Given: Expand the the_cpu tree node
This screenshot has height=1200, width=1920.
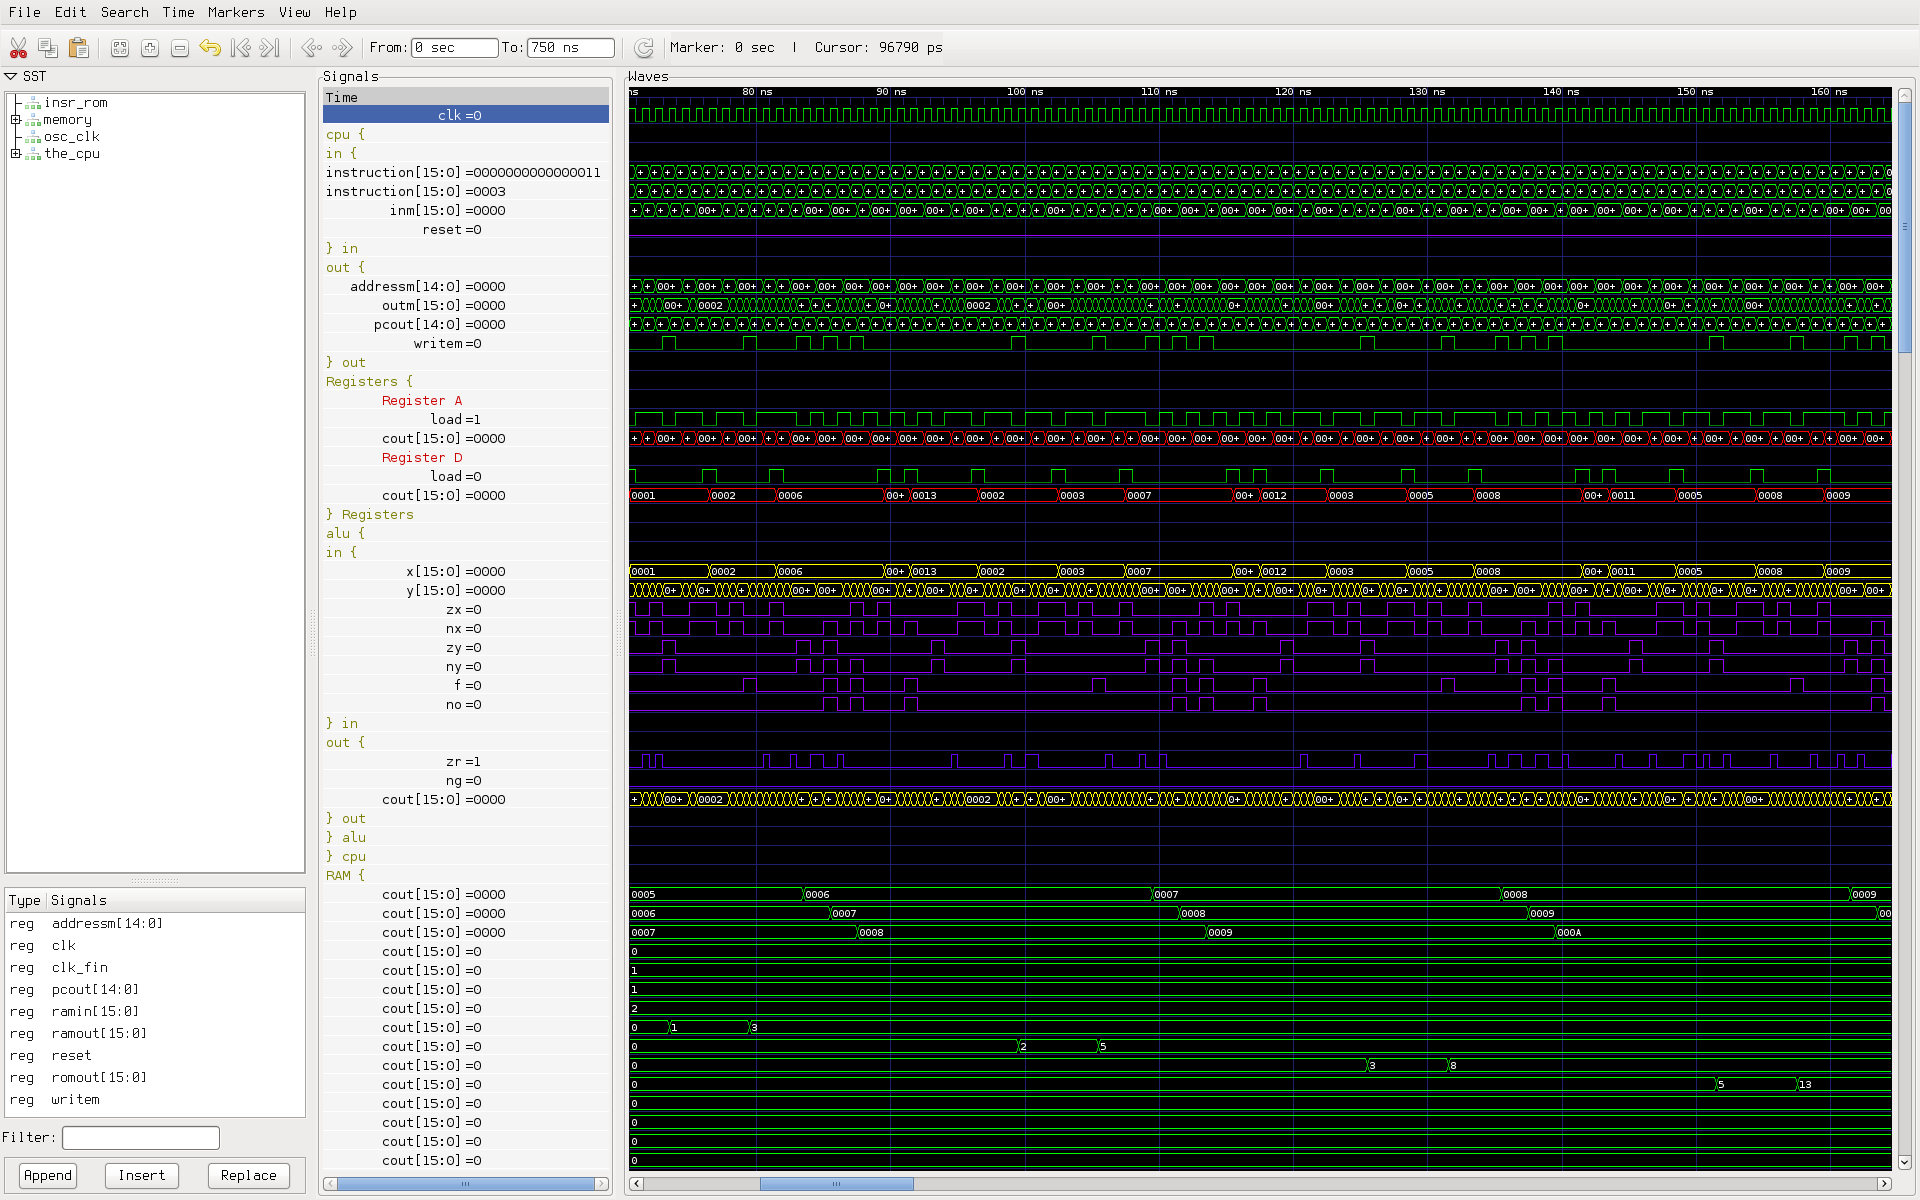Looking at the screenshot, I should pos(15,154).
